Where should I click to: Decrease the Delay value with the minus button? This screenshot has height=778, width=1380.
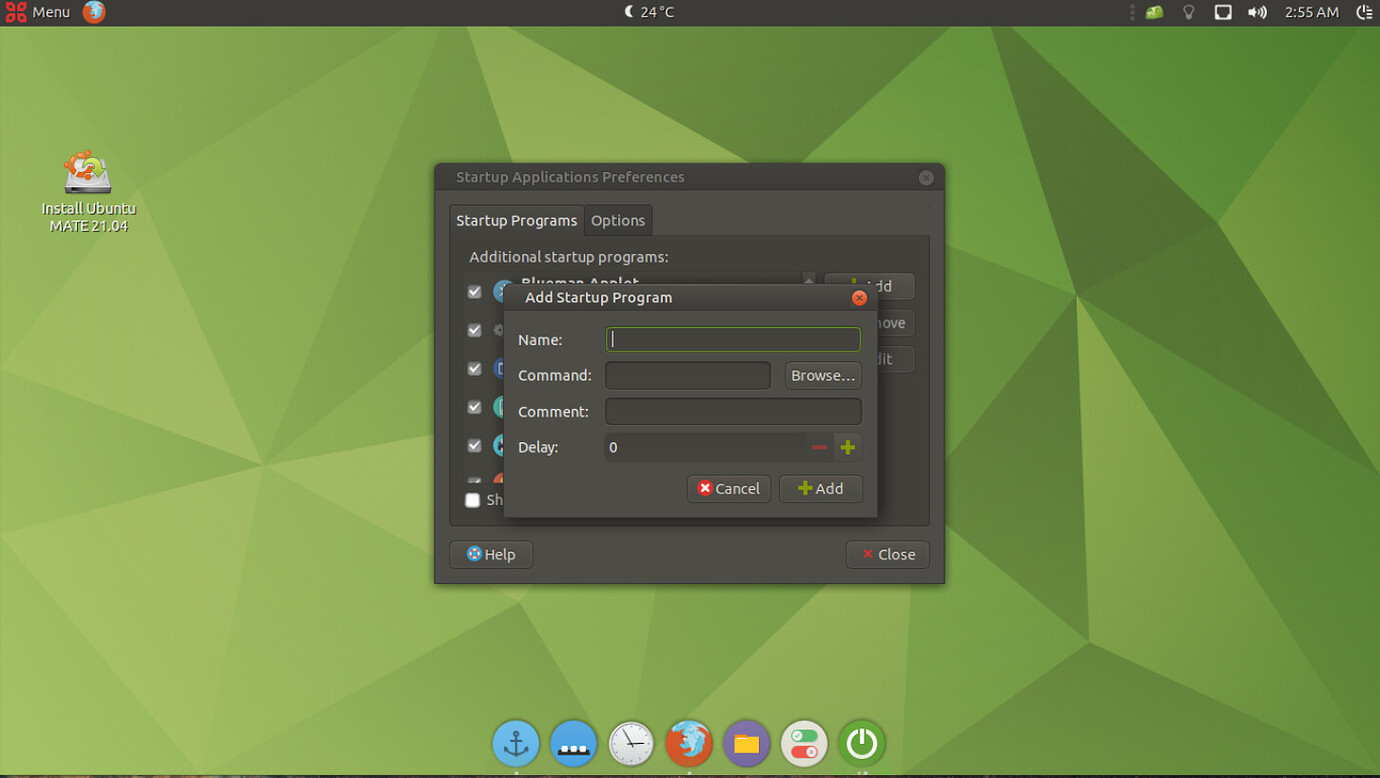(x=819, y=447)
